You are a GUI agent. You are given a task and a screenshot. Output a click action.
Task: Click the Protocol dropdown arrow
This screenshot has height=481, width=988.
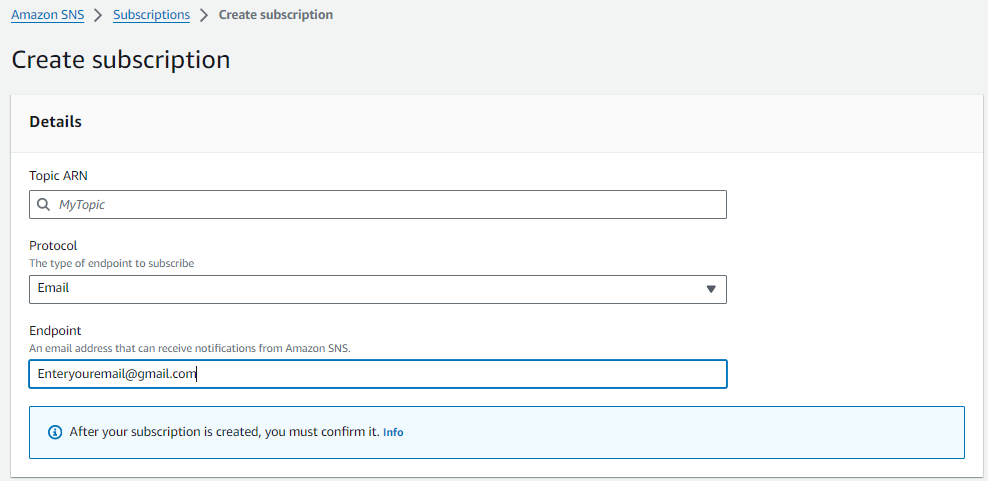coord(711,289)
